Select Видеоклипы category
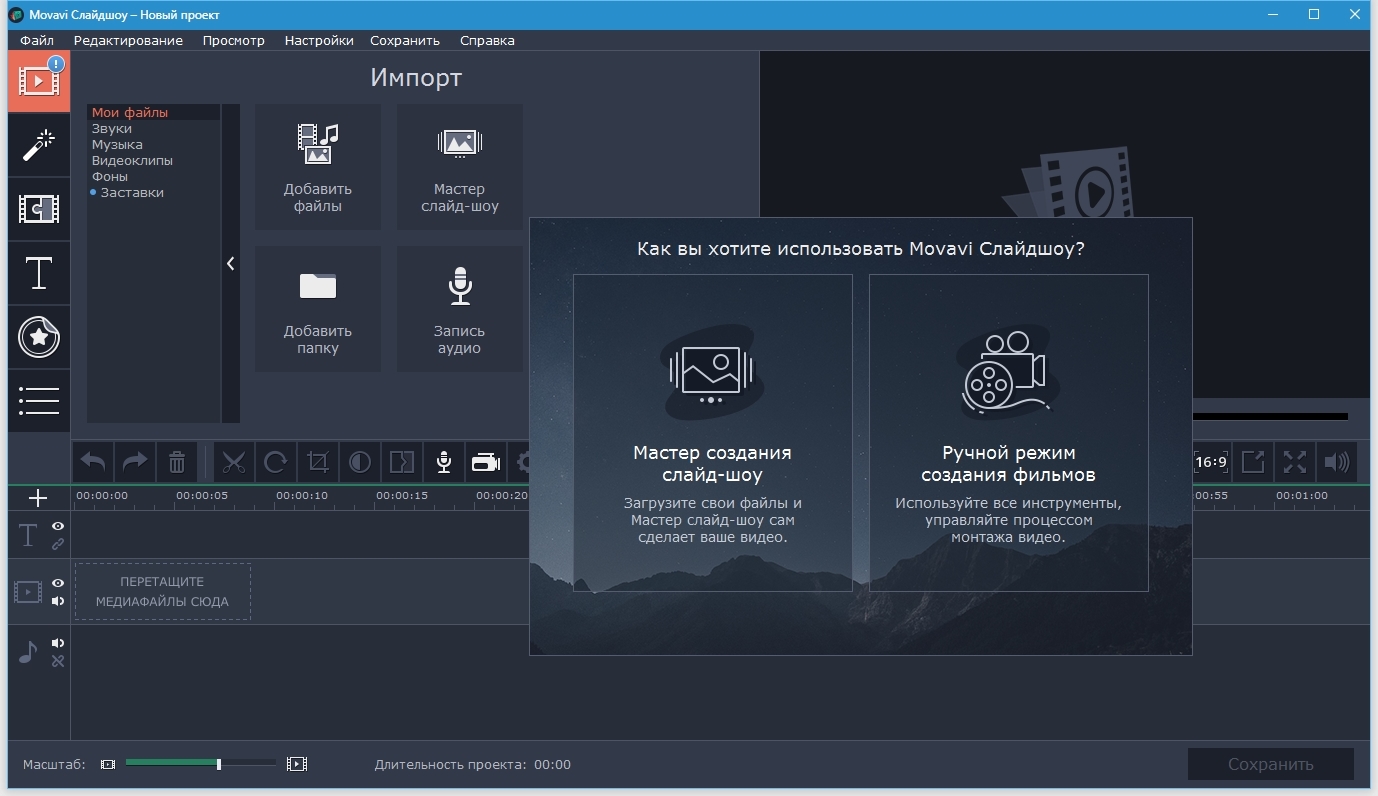The height and width of the screenshot is (796, 1378). click(132, 161)
